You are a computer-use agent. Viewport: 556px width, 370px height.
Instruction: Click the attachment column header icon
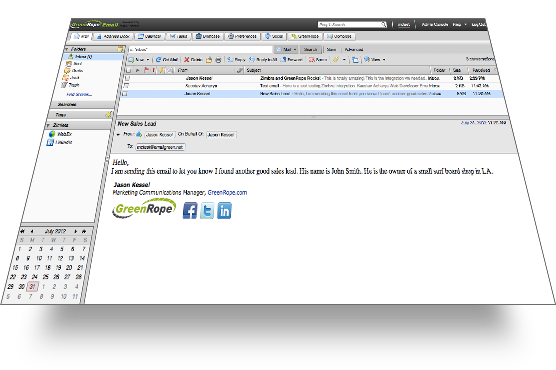point(170,70)
